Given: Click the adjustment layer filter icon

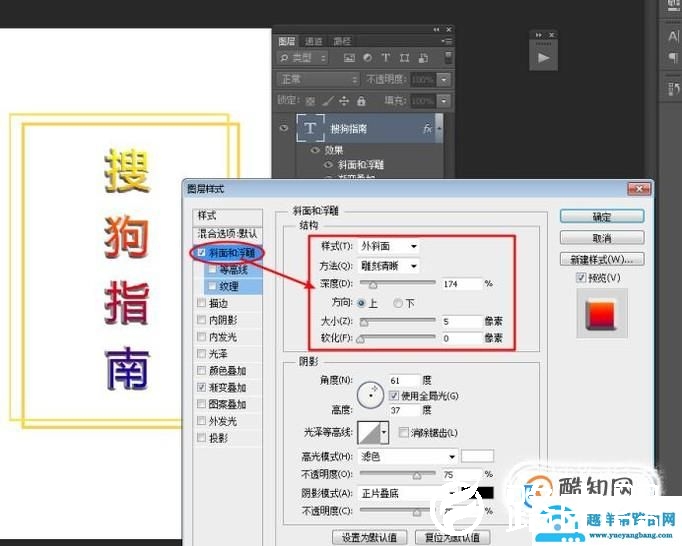Looking at the screenshot, I should [x=368, y=58].
